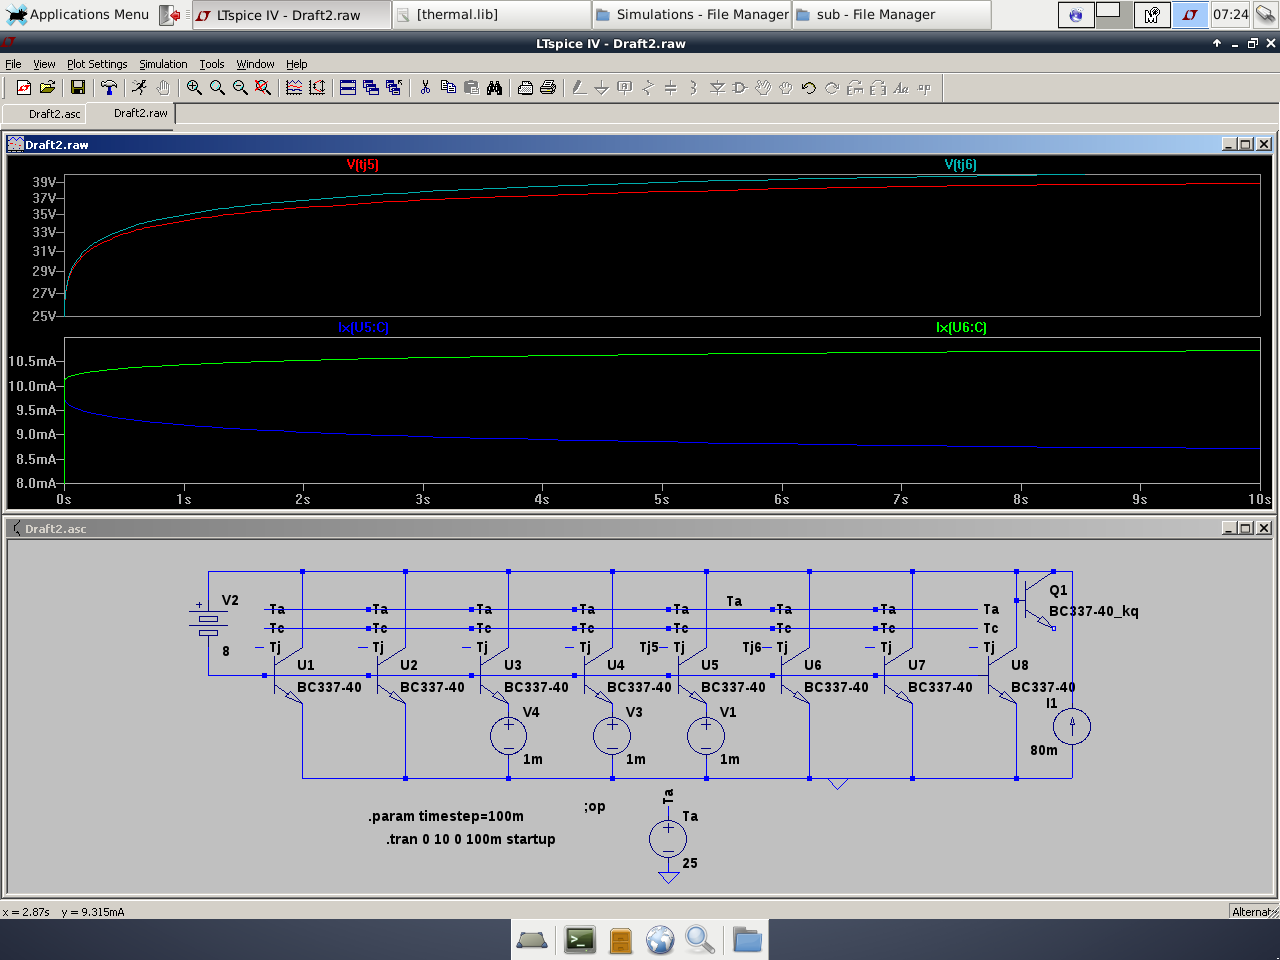
Task: Click the Pick Visible Traces icon
Action: pyautogui.click(x=294, y=88)
